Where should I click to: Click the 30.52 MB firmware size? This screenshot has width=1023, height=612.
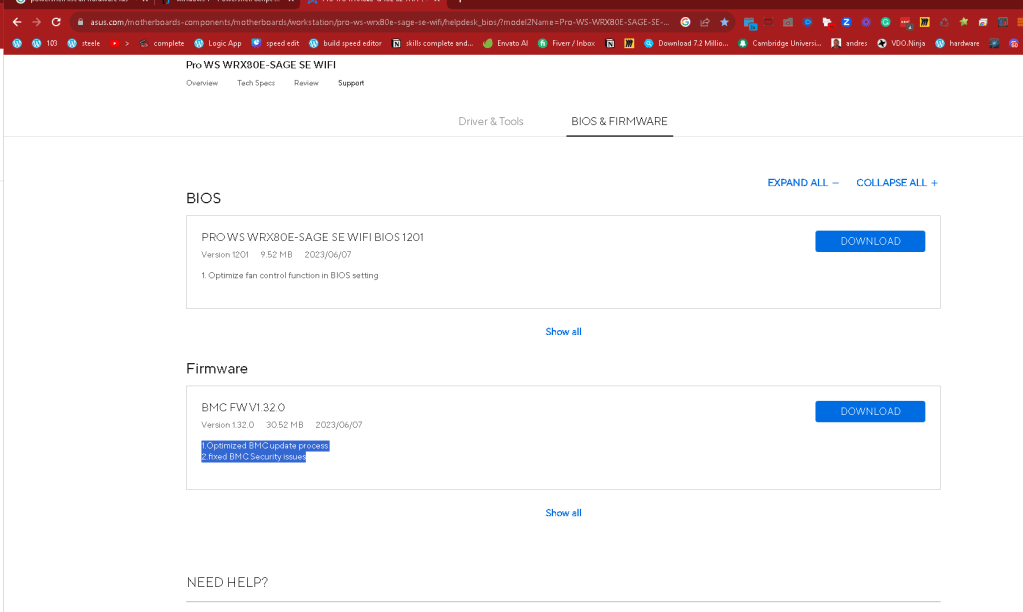click(284, 425)
